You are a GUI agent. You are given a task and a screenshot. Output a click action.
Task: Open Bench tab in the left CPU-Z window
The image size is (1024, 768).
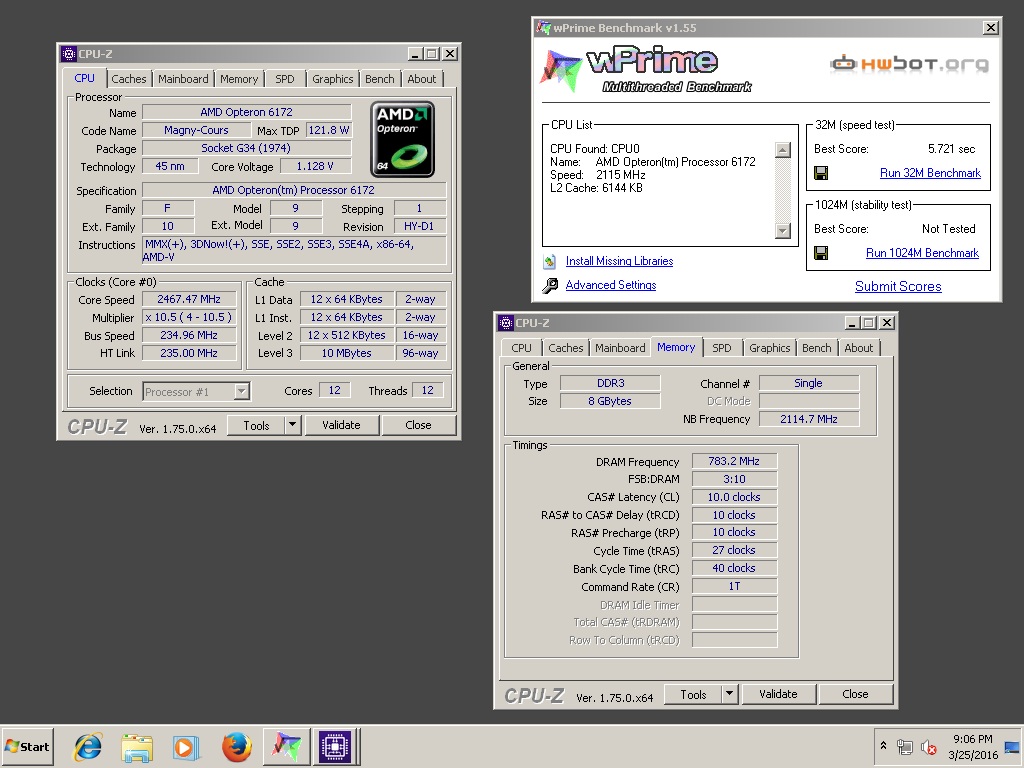pos(379,79)
